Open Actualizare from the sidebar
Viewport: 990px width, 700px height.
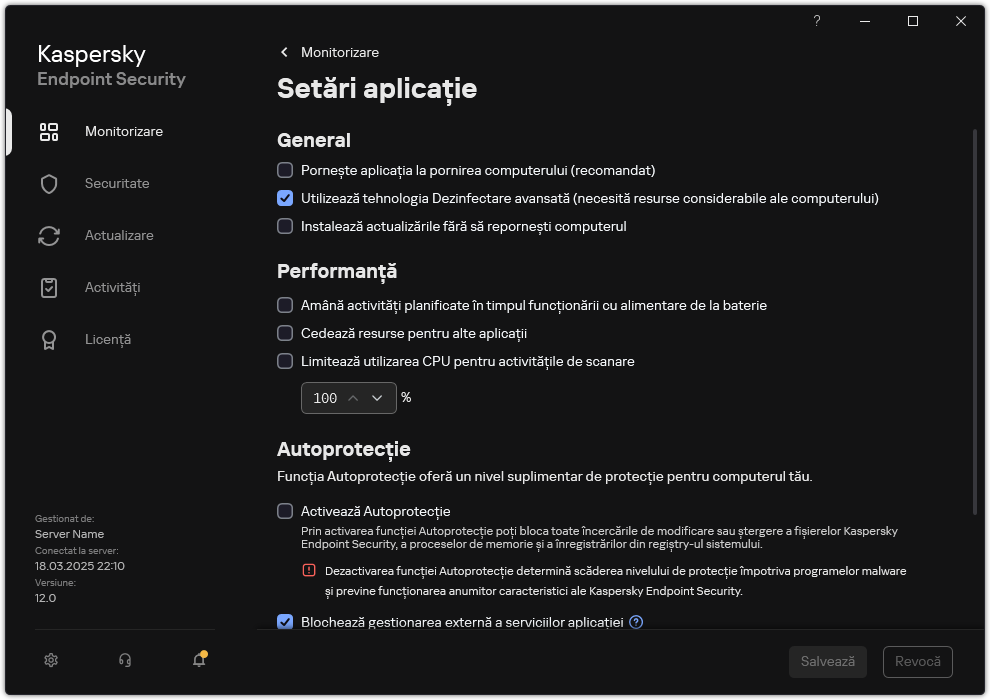[x=48, y=235]
